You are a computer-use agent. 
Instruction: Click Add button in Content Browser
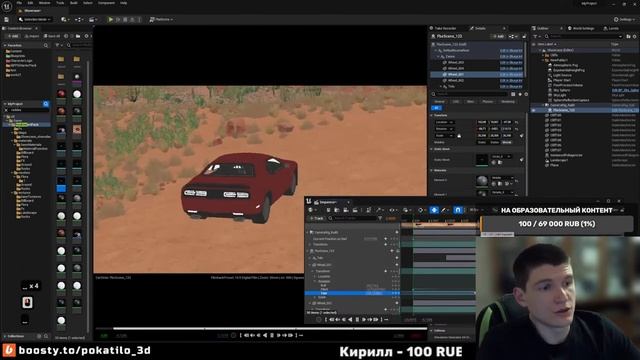[x=13, y=36]
